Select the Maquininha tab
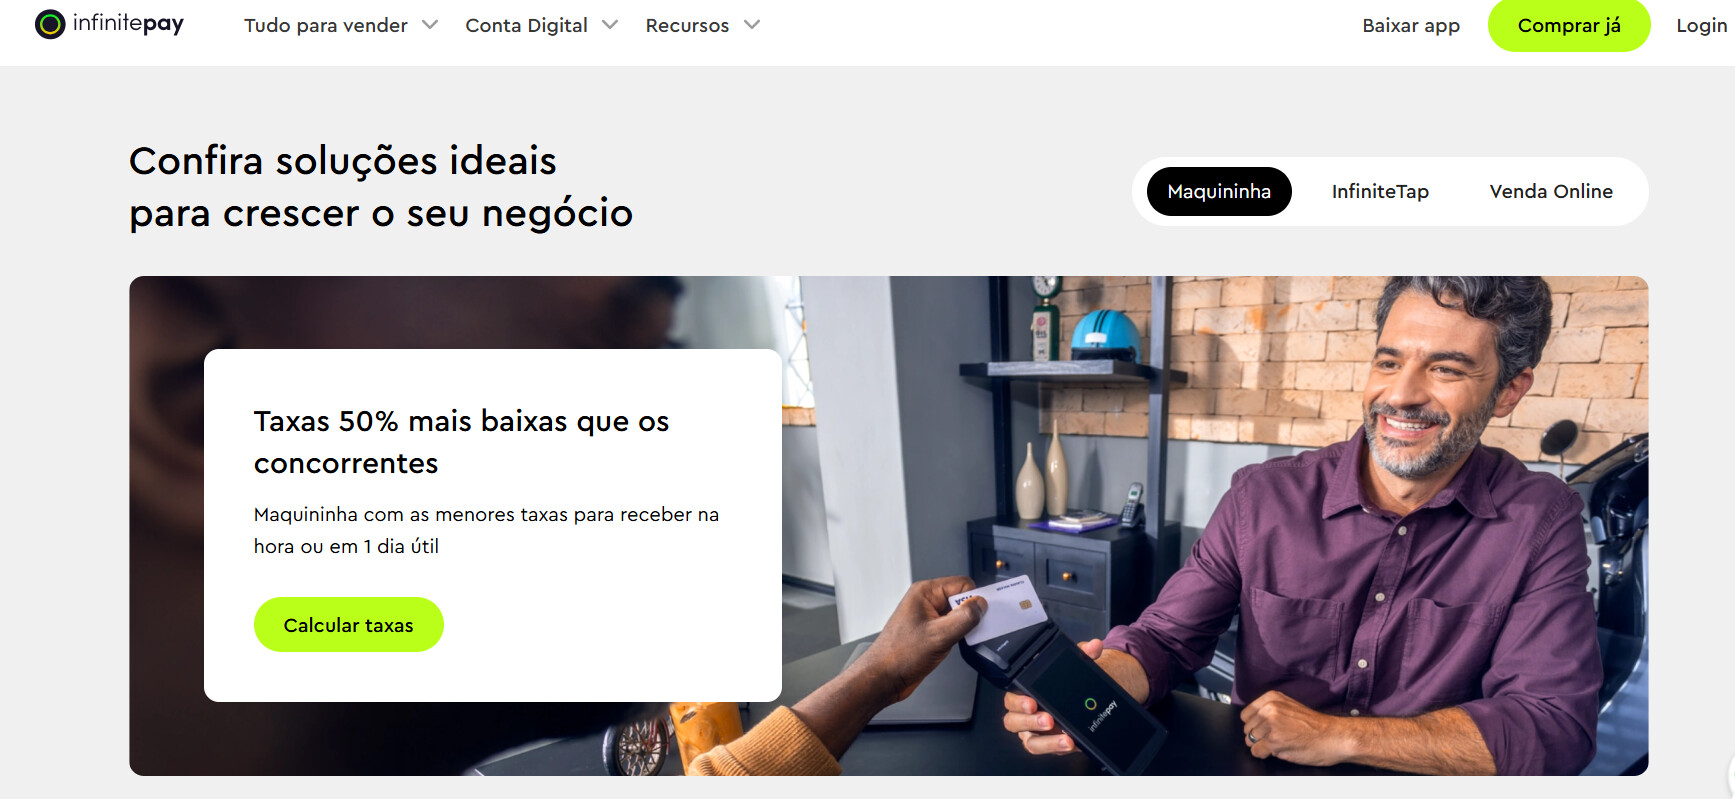The width and height of the screenshot is (1735, 799). tap(1219, 191)
